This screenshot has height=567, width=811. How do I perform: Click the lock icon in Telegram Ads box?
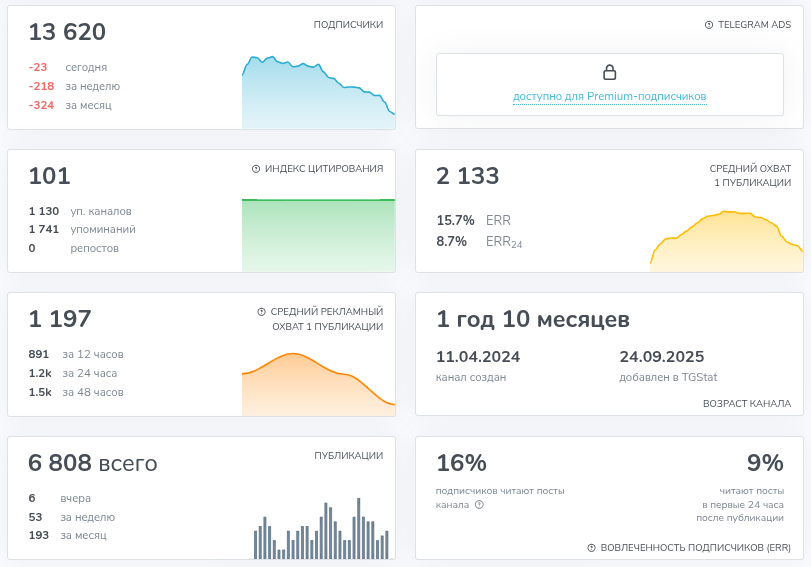point(610,72)
